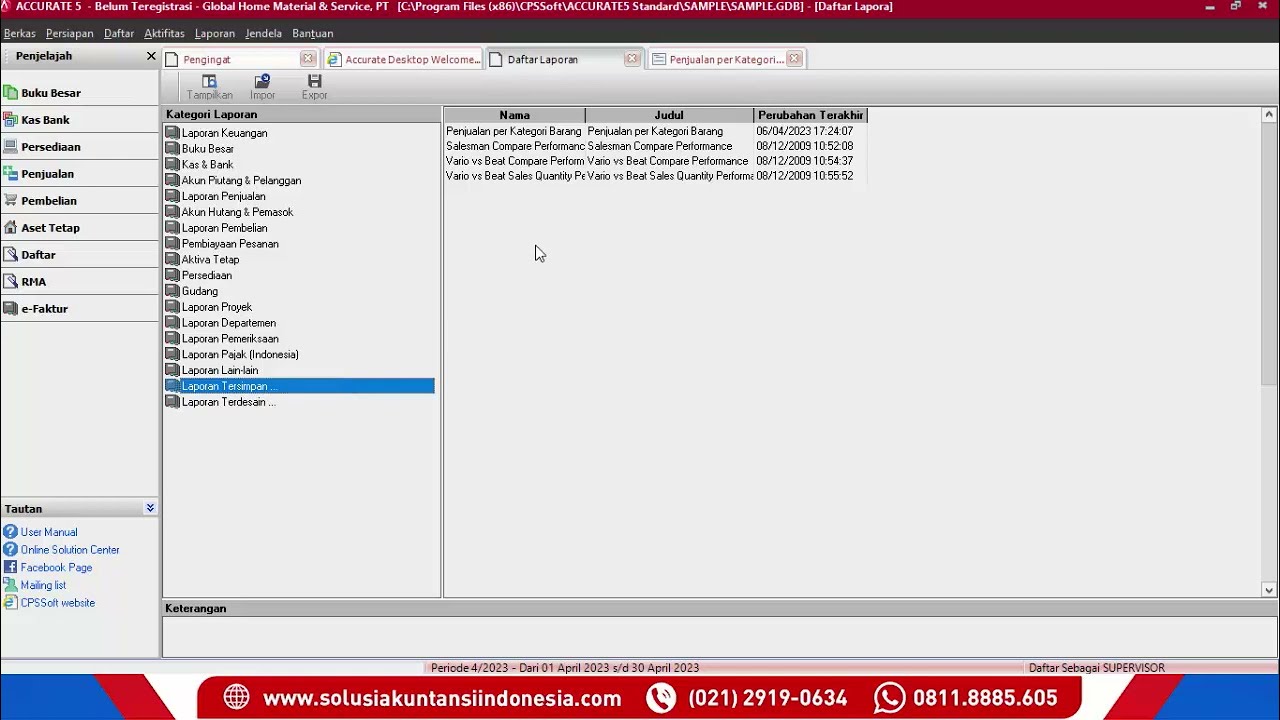Select the Akun Piutang & Pelanggan category
1280x720 pixels.
click(241, 181)
